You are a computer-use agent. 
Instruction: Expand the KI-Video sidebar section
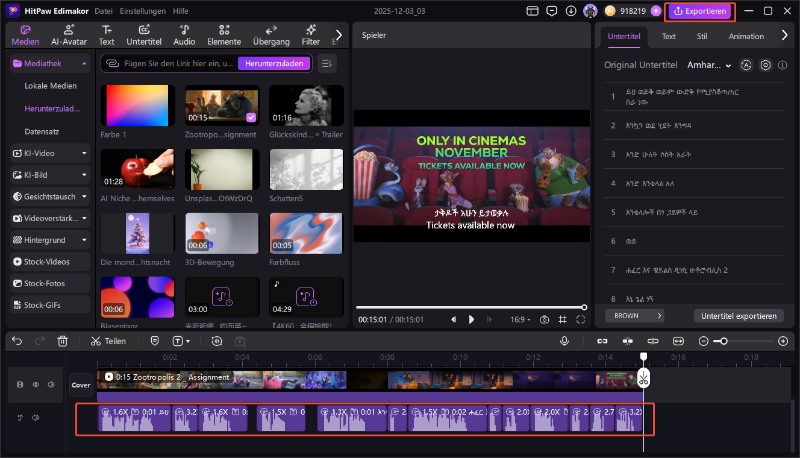(x=84, y=154)
